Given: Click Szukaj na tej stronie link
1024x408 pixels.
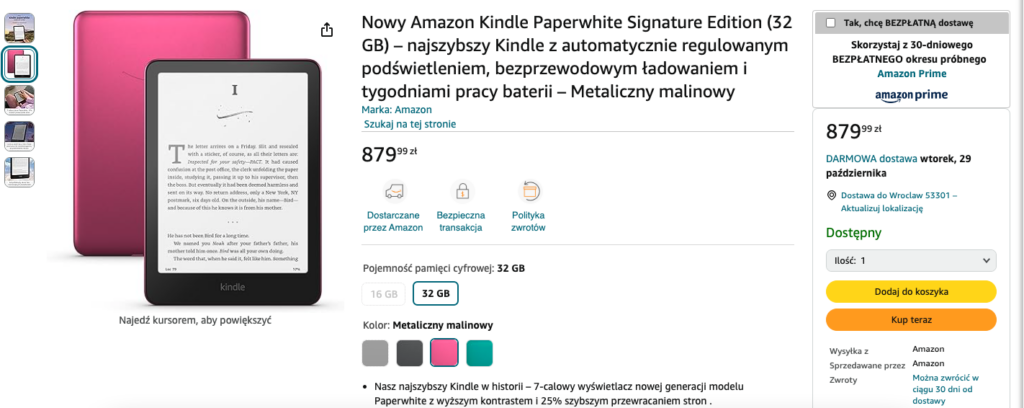Looking at the screenshot, I should (x=409, y=124).
